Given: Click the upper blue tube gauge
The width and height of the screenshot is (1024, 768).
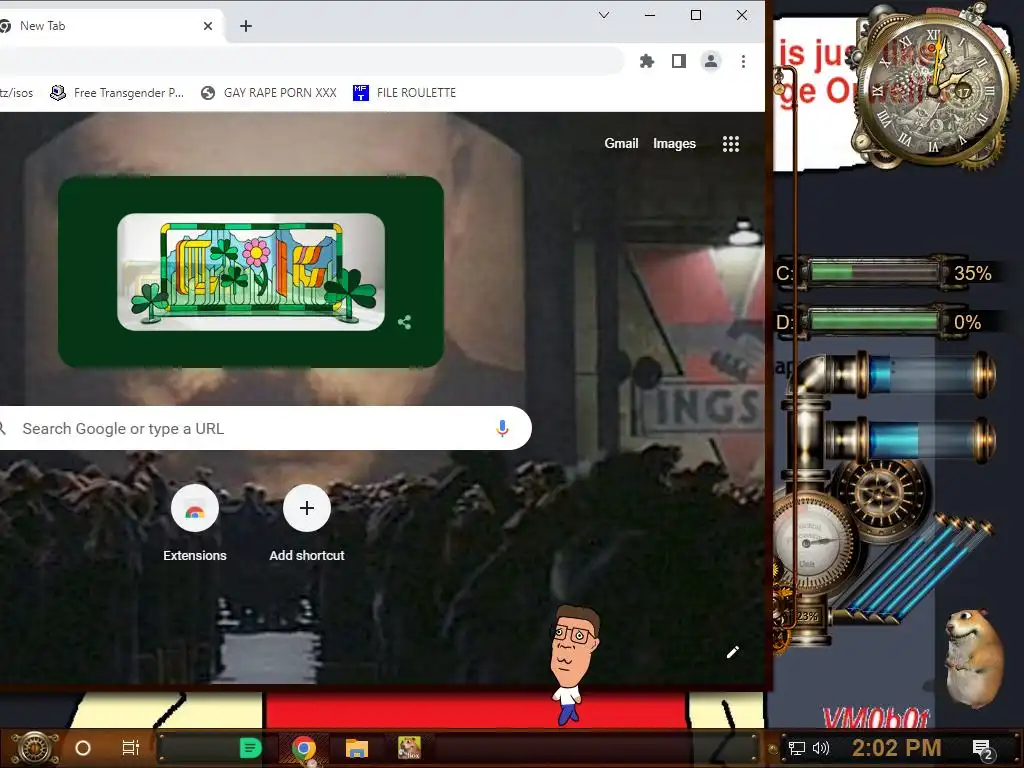Looking at the screenshot, I should click(x=924, y=375).
